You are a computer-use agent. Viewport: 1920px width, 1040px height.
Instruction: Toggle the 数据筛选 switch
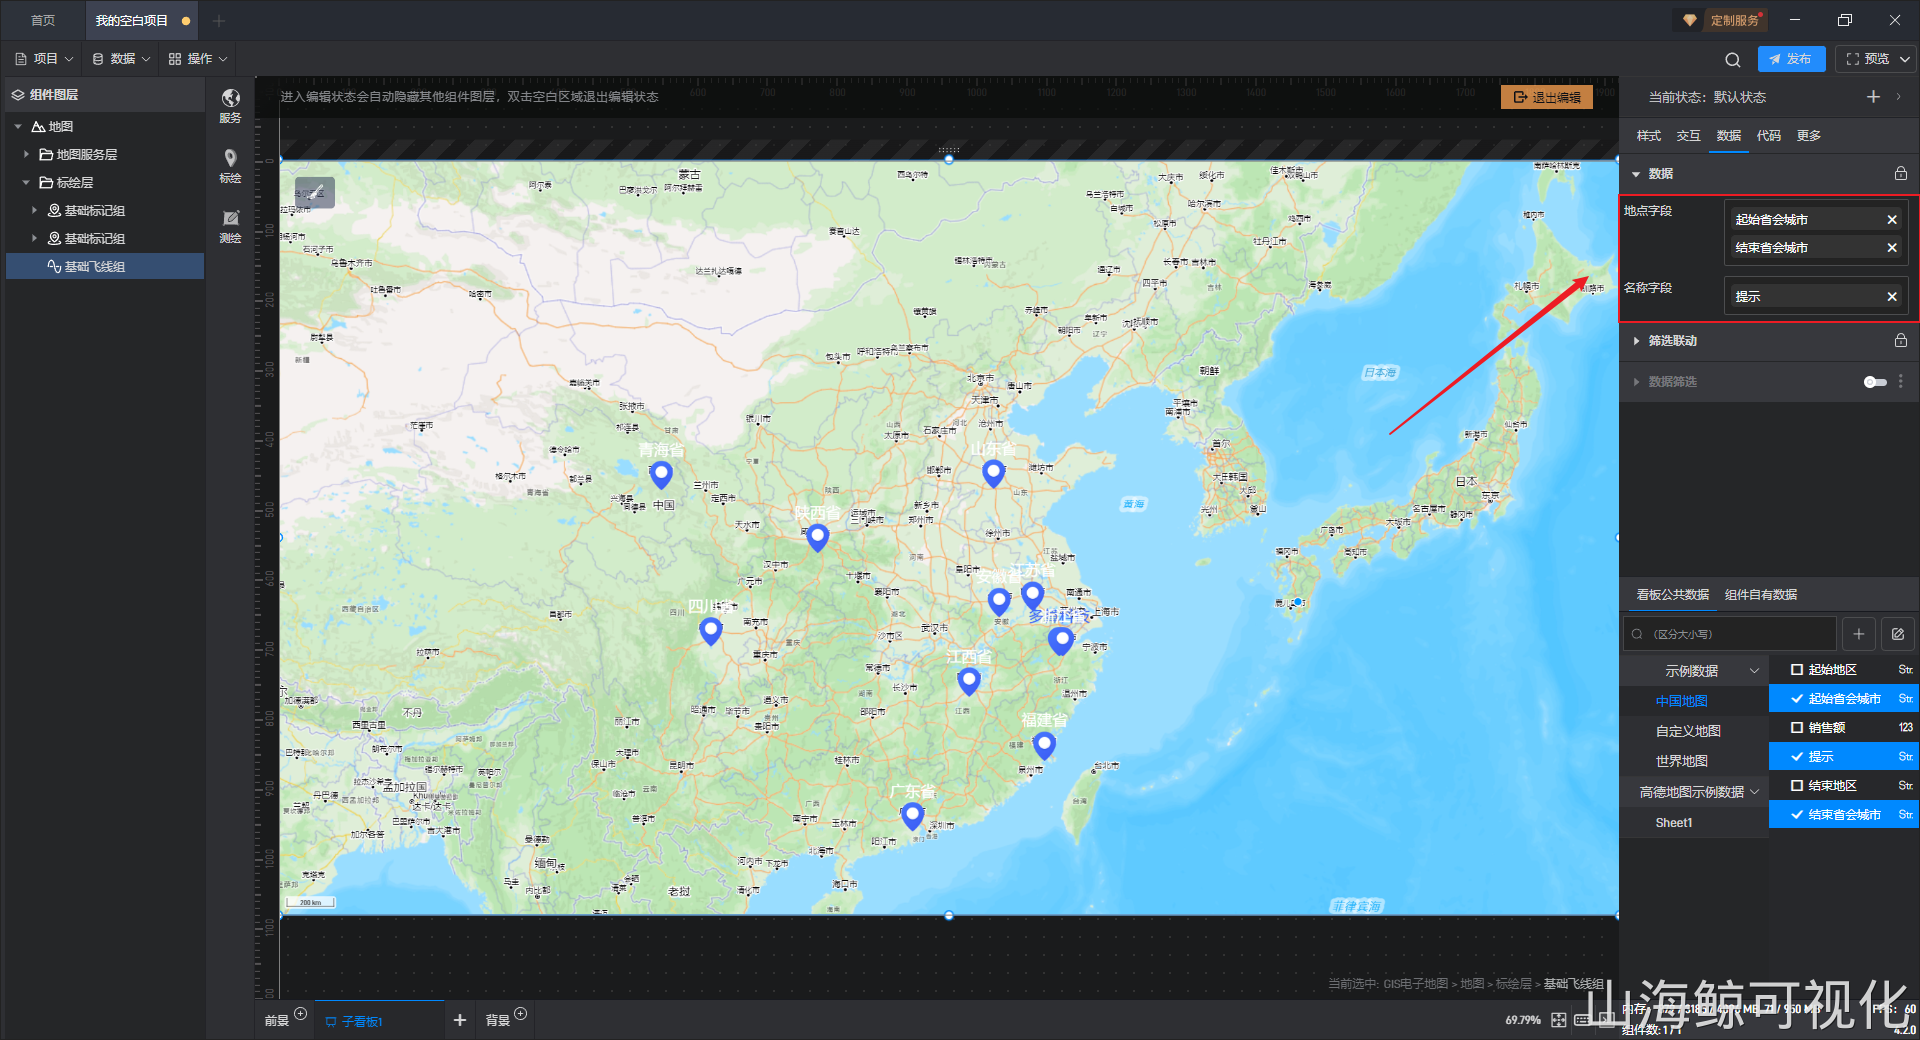tap(1875, 382)
